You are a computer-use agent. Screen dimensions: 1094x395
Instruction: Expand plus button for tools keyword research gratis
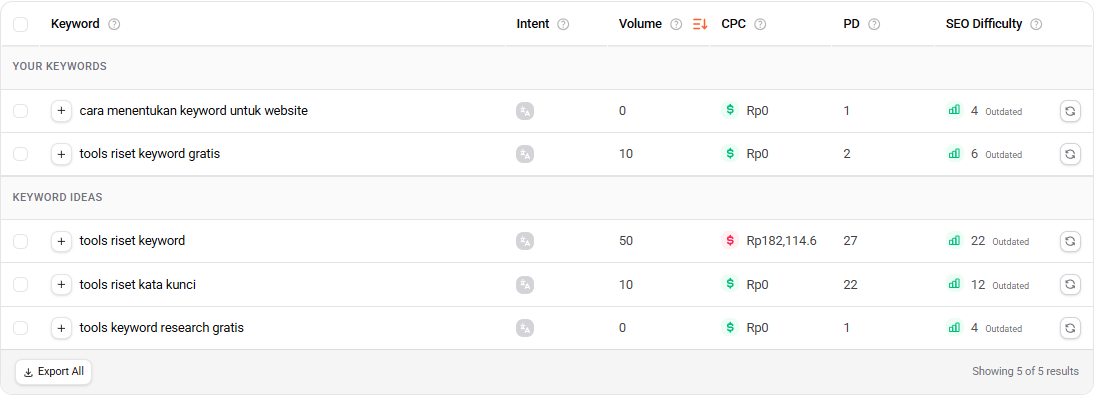61,328
